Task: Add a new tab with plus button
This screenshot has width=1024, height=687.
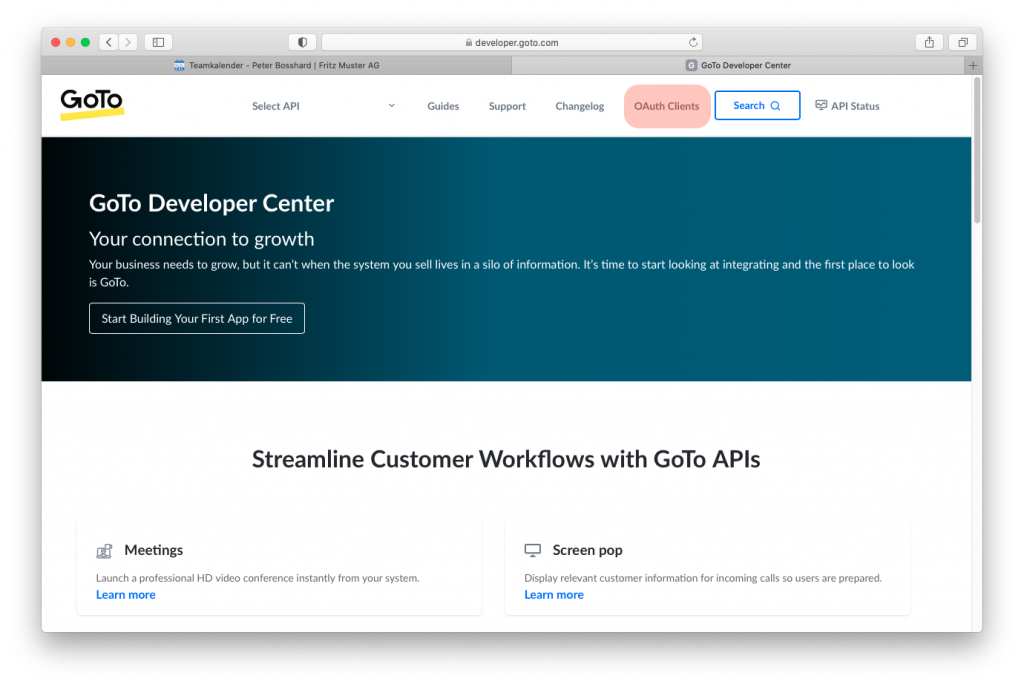Action: pos(973,65)
